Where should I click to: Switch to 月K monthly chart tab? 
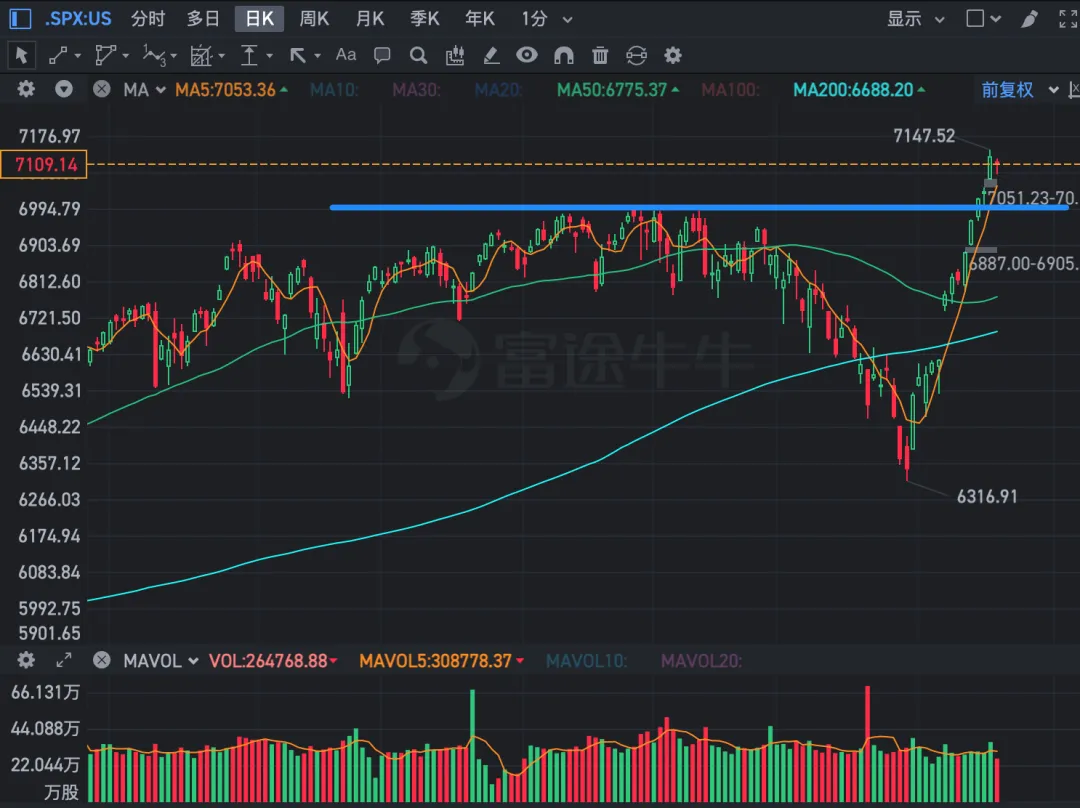370,19
